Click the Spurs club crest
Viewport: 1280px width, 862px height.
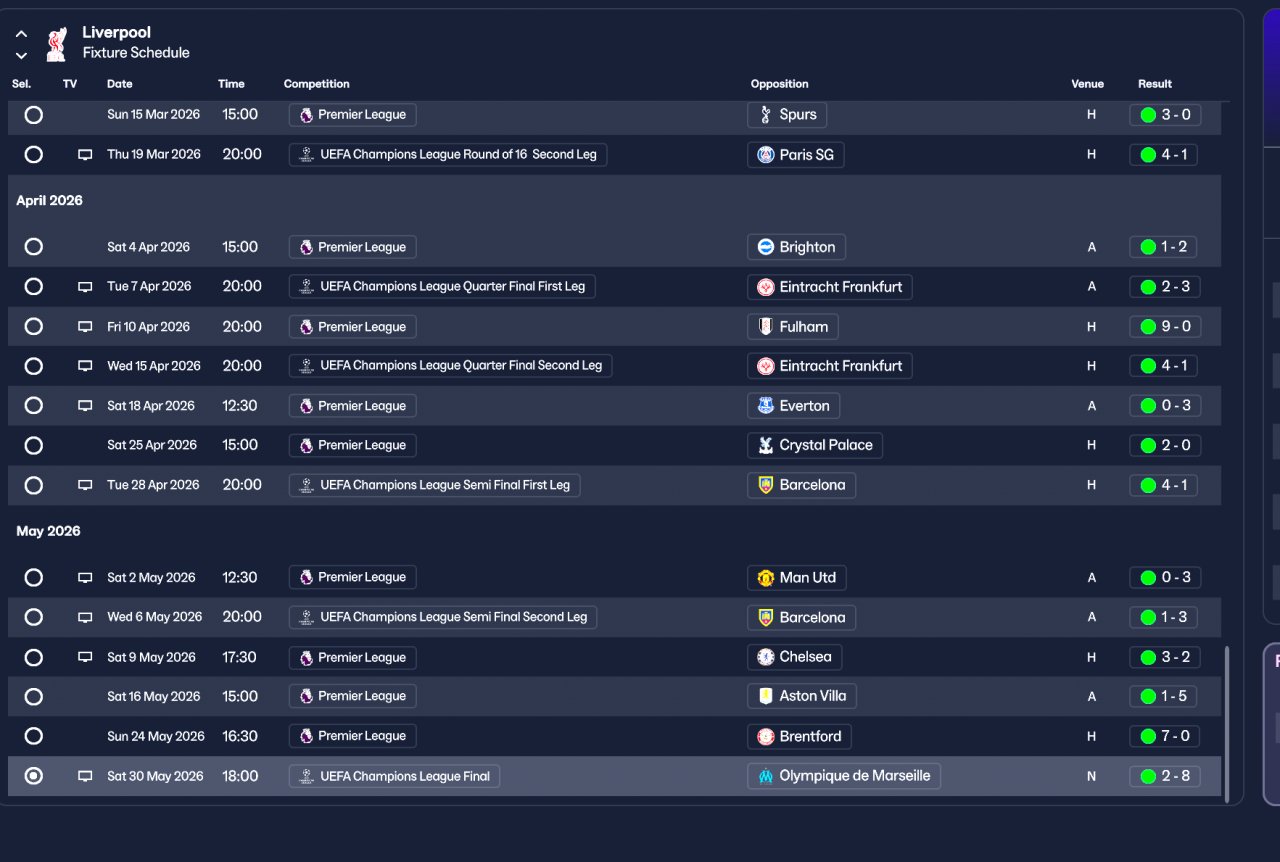pos(766,115)
